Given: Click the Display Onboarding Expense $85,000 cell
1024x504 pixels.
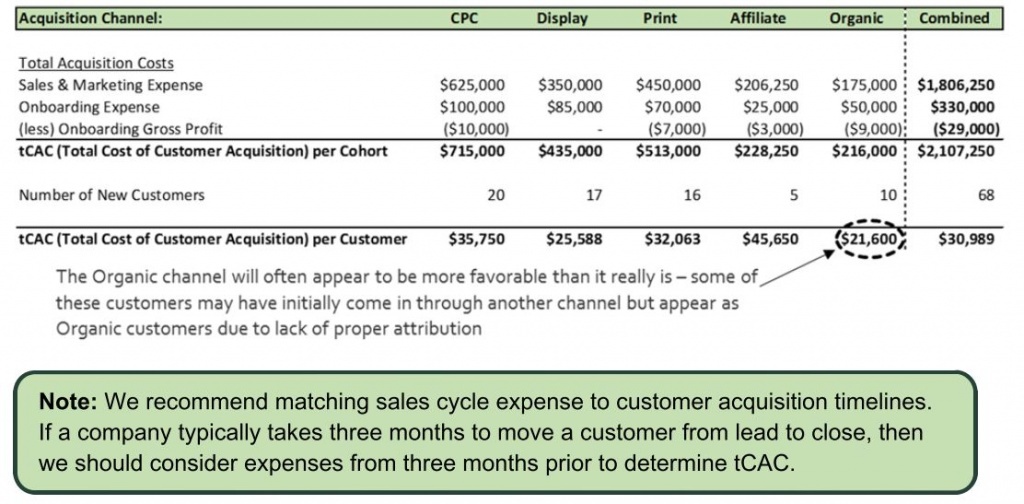Looking at the screenshot, I should (x=575, y=106).
